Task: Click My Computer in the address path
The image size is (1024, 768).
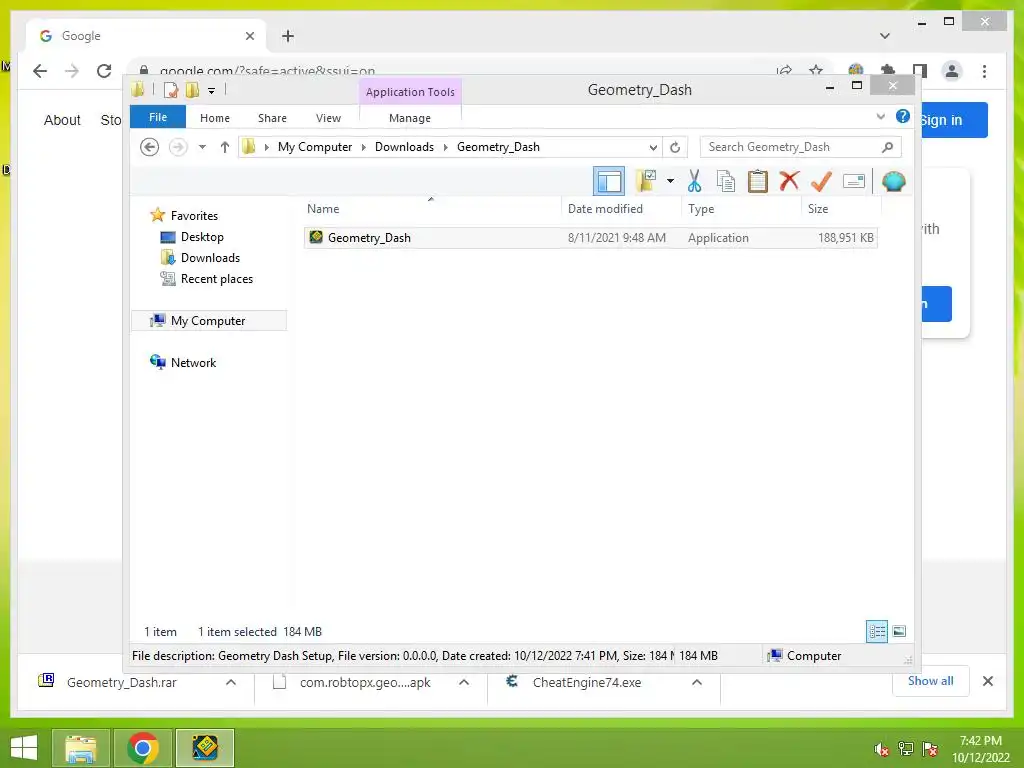Action: (x=315, y=147)
